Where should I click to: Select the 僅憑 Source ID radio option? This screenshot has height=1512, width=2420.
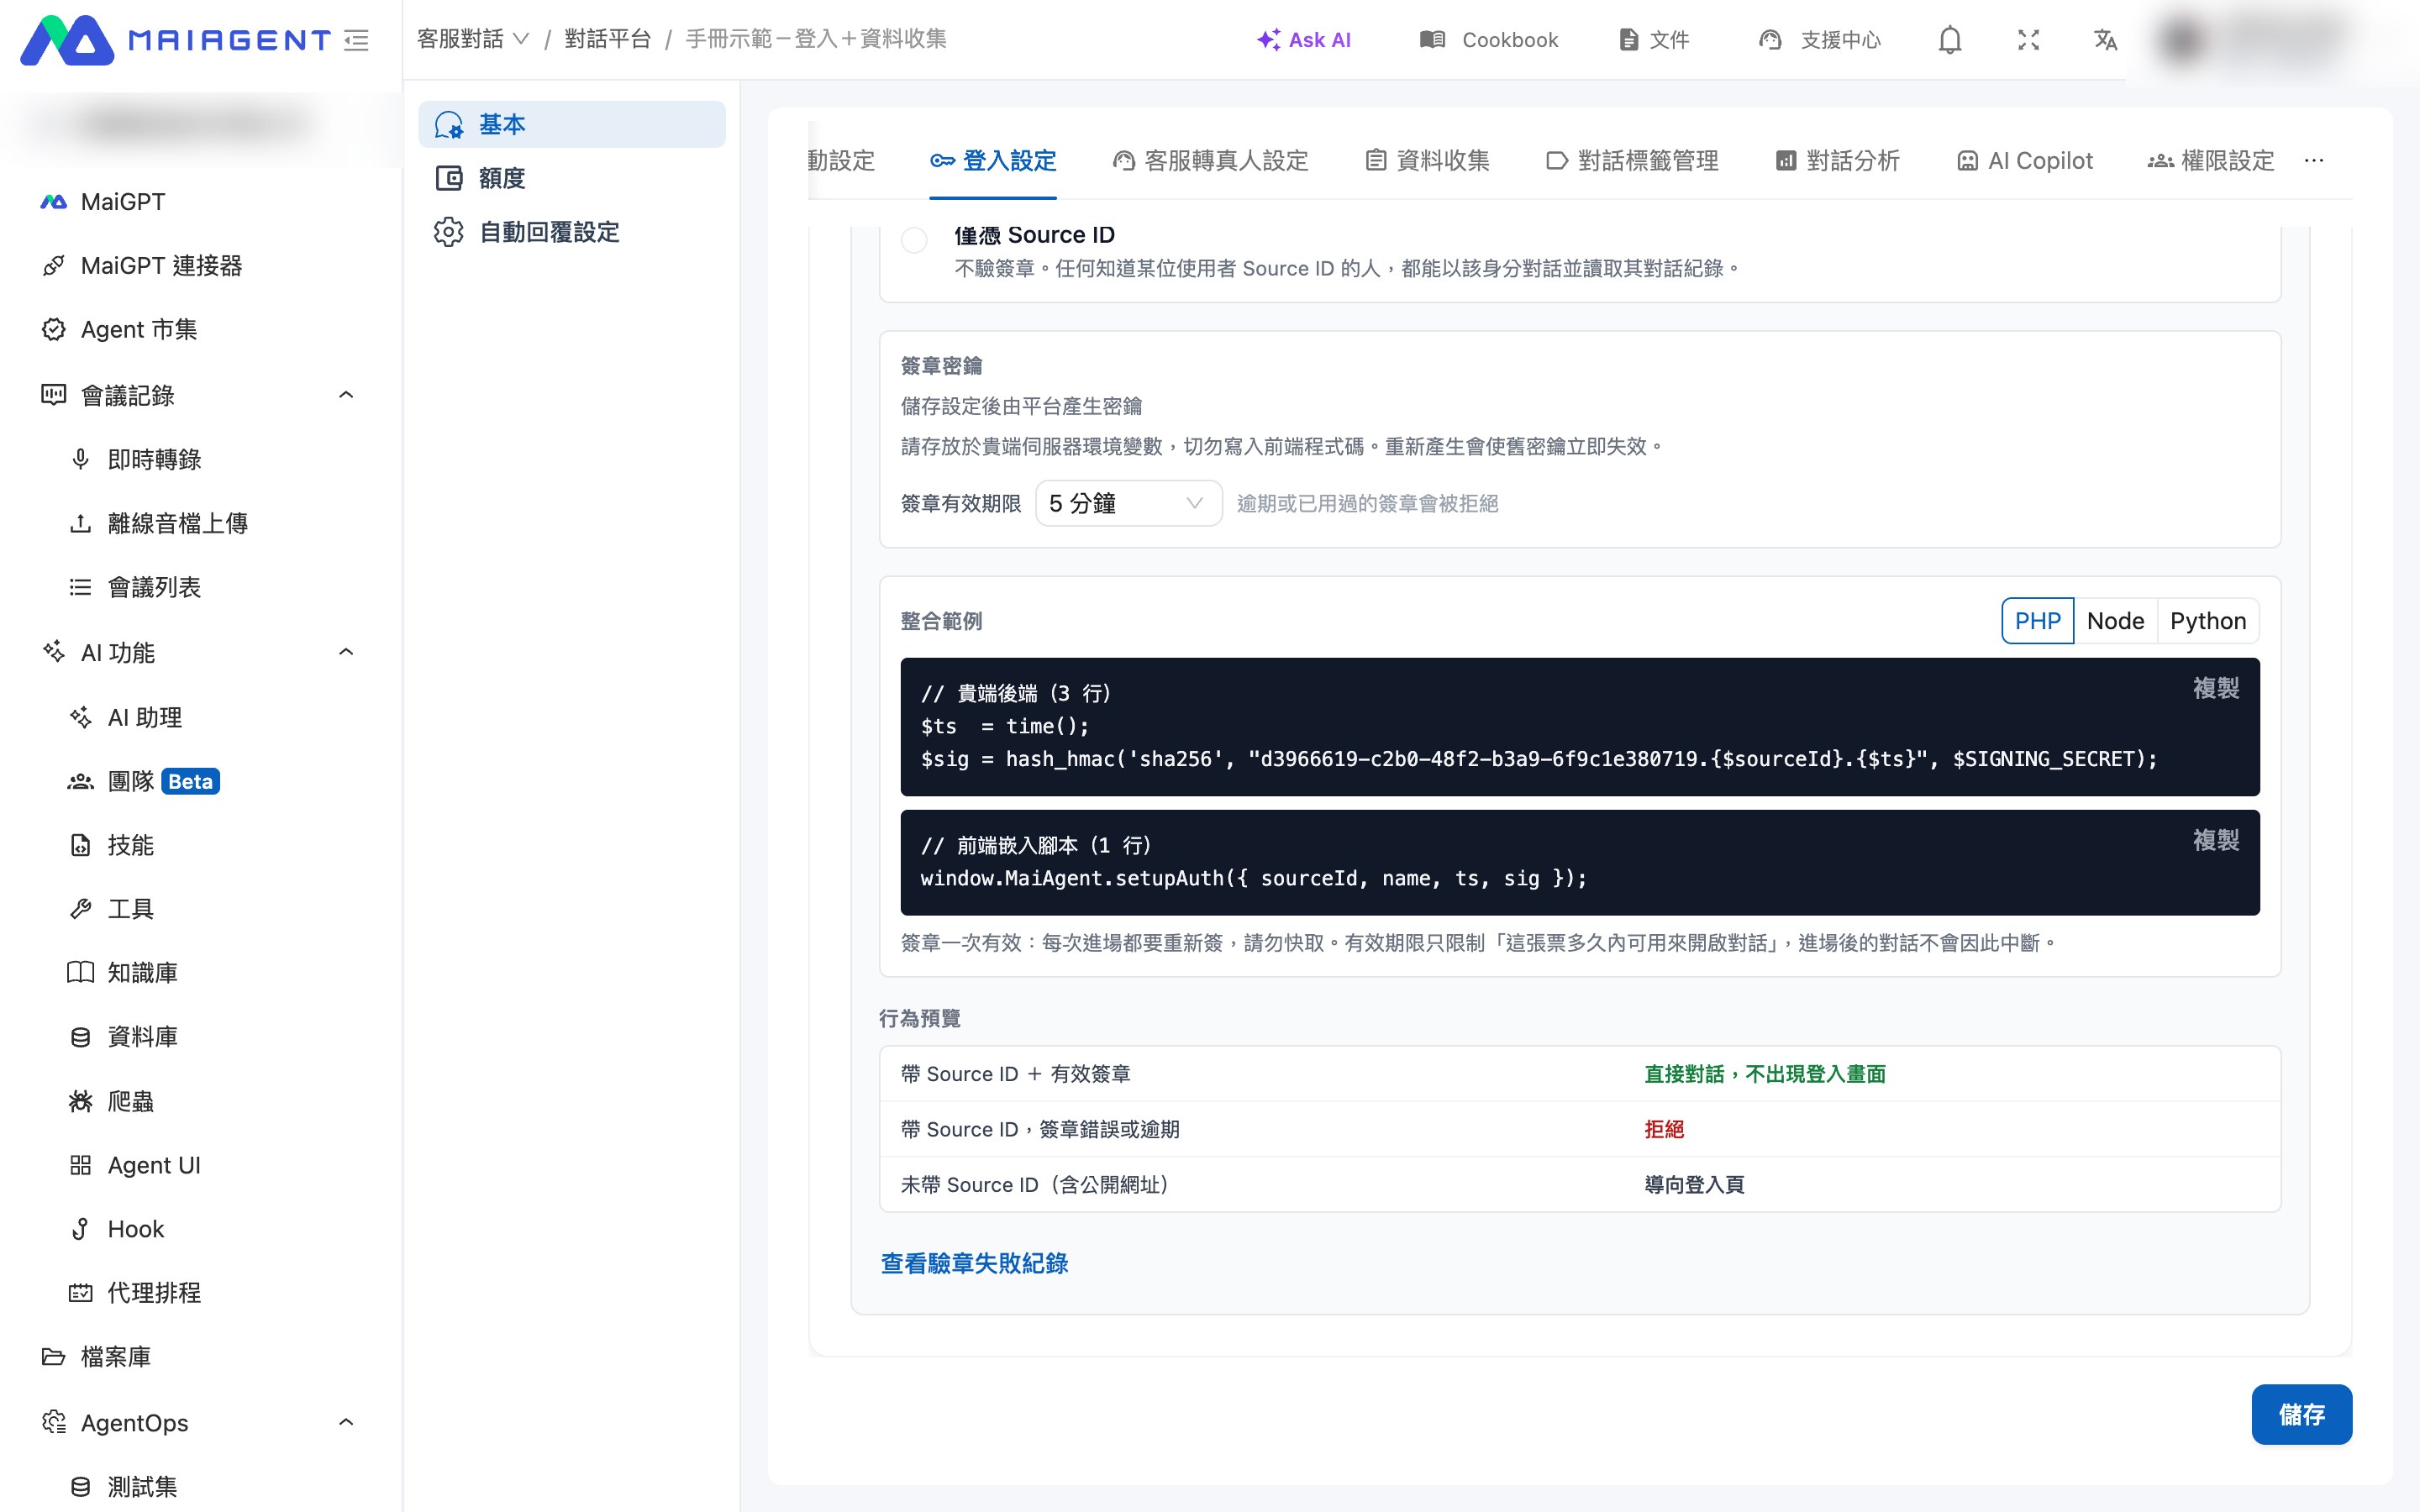[914, 240]
